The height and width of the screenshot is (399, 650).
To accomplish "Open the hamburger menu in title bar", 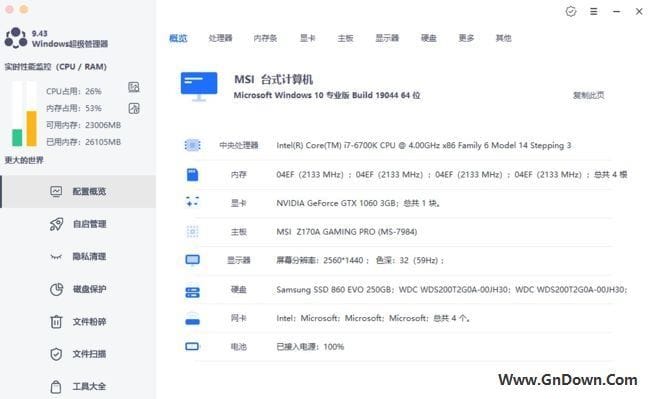I will point(594,12).
